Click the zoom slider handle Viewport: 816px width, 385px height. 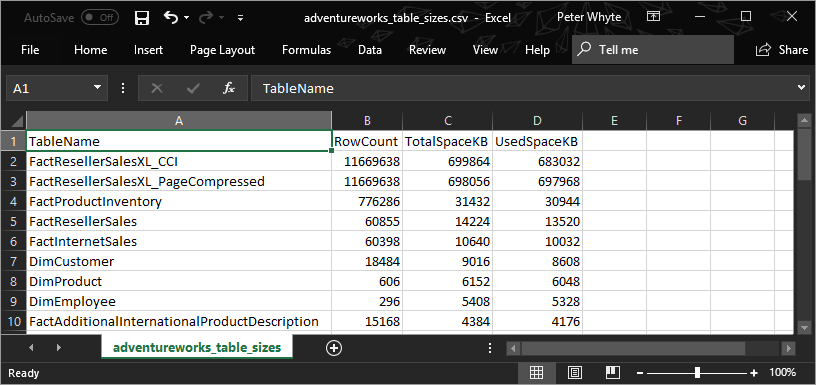697,373
